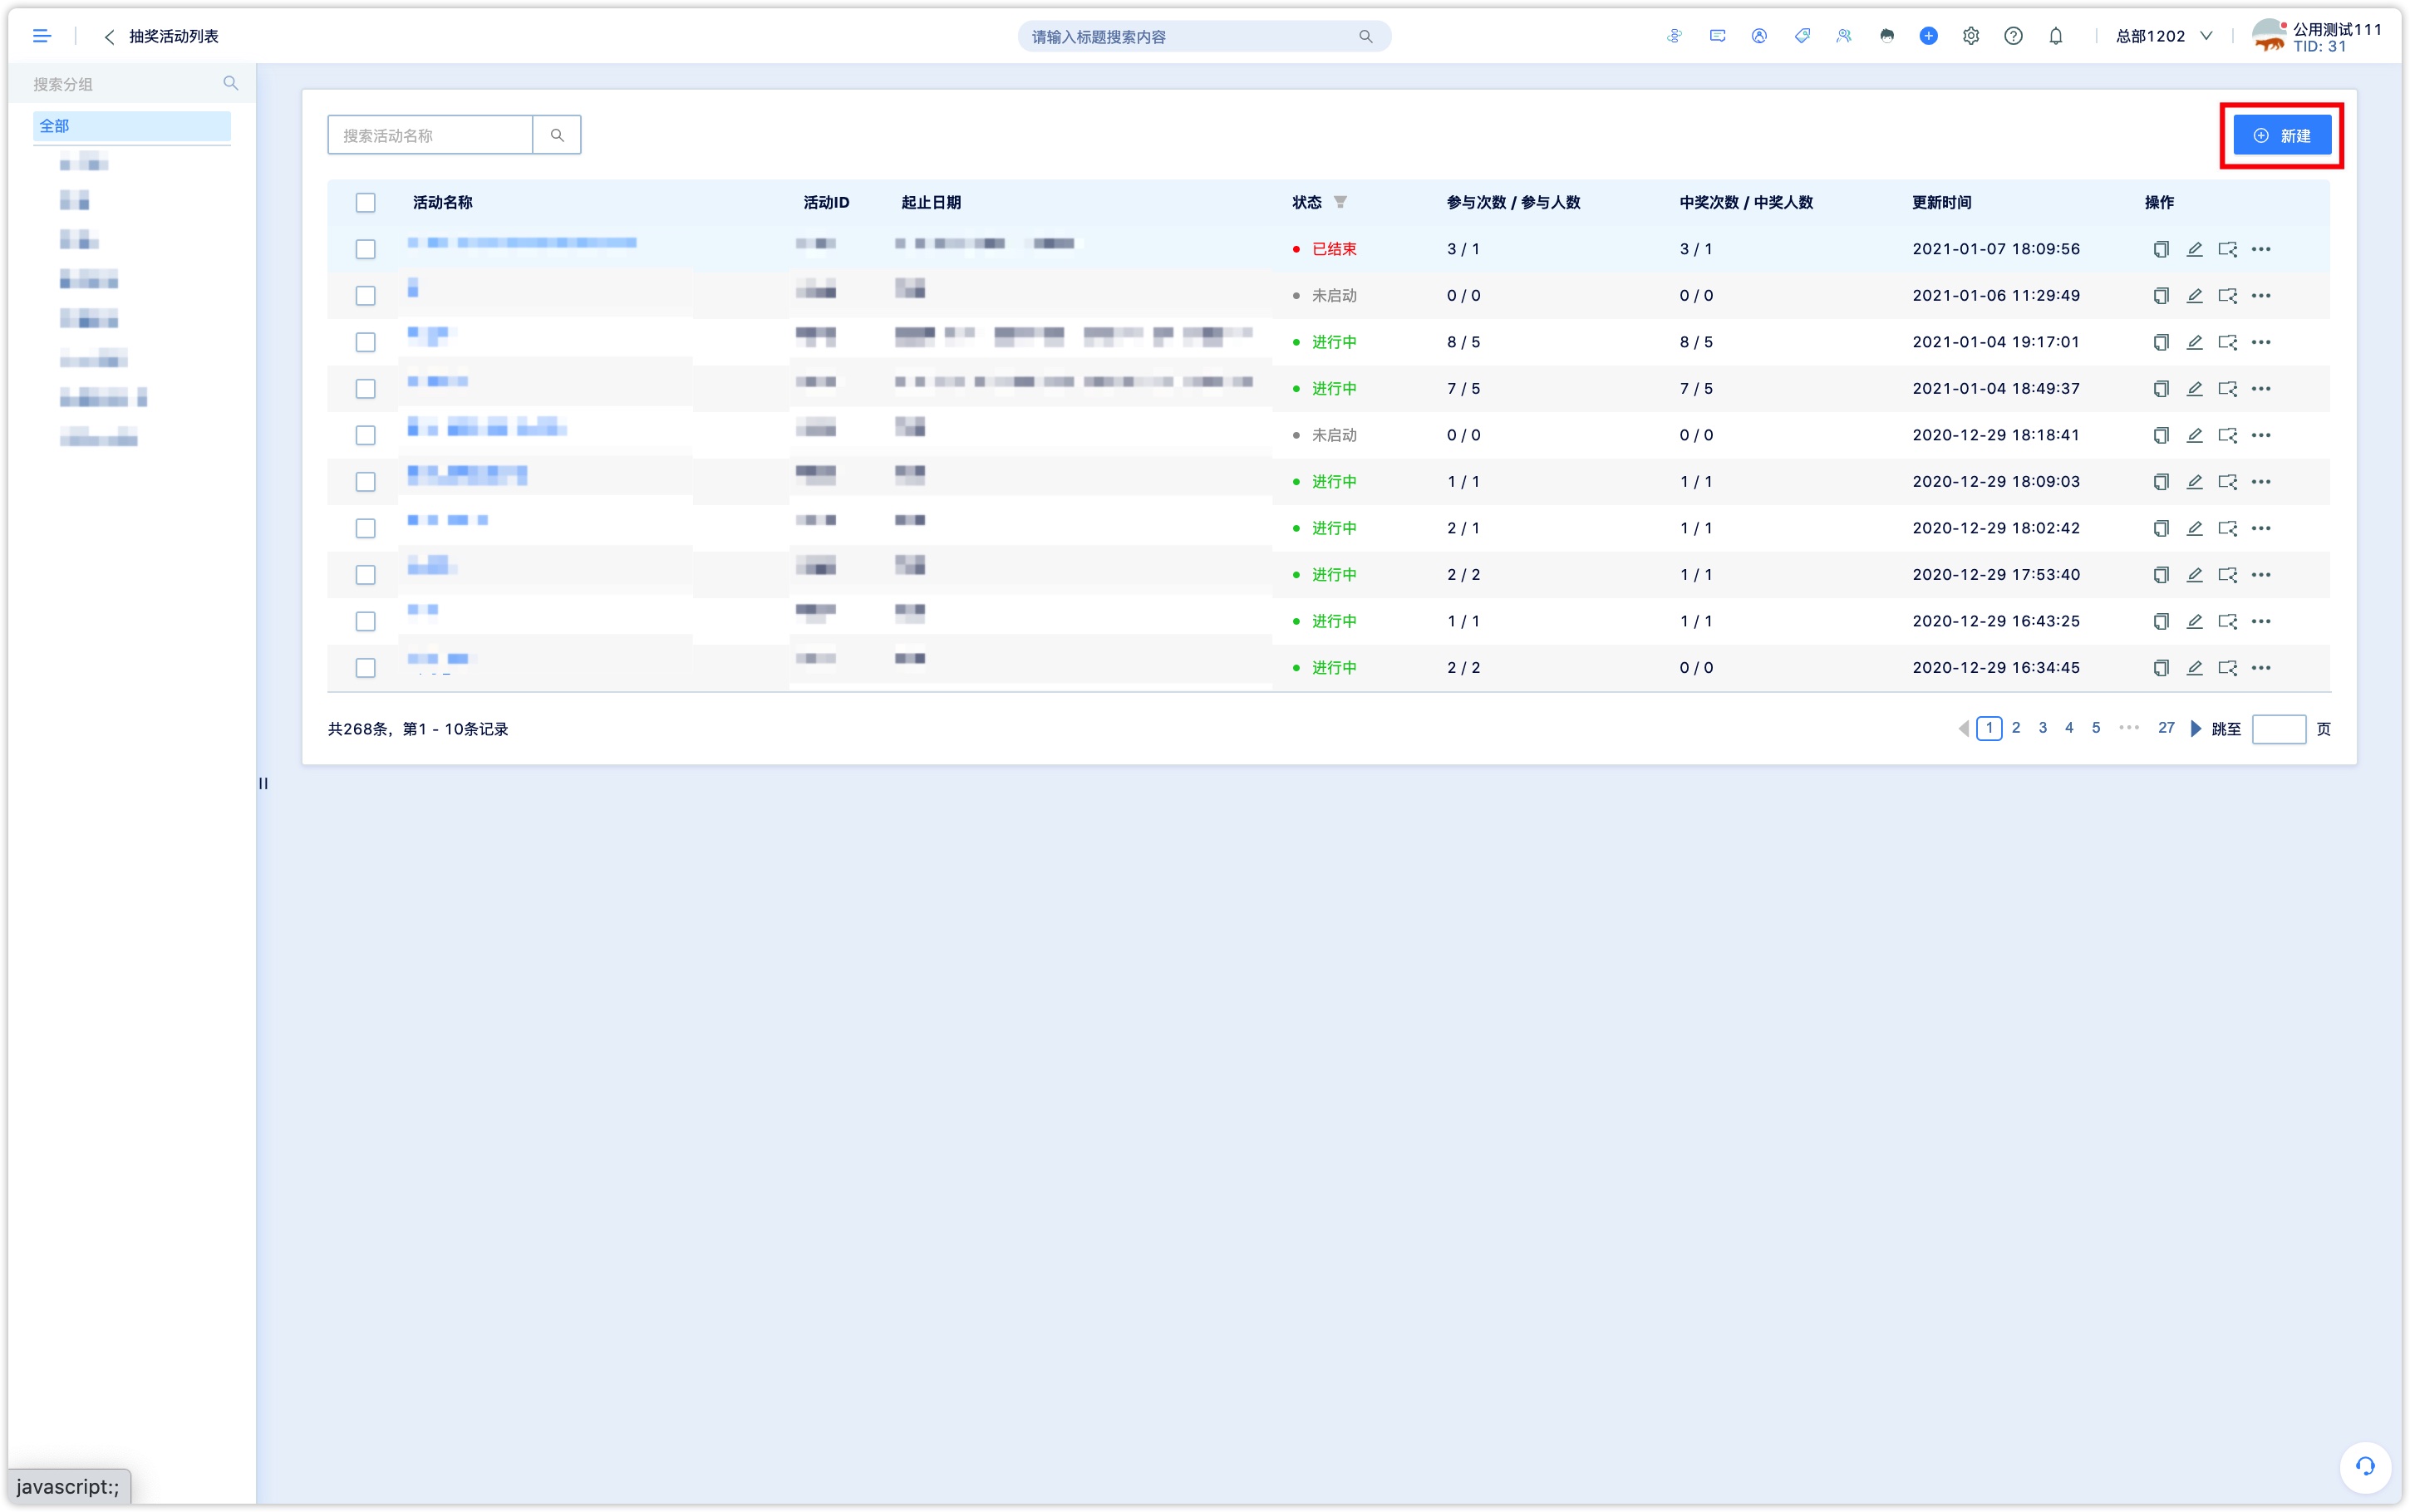2410x1512 pixels.
Task: Check the row updated 2020-12-29 18:02:42
Action: coord(365,528)
